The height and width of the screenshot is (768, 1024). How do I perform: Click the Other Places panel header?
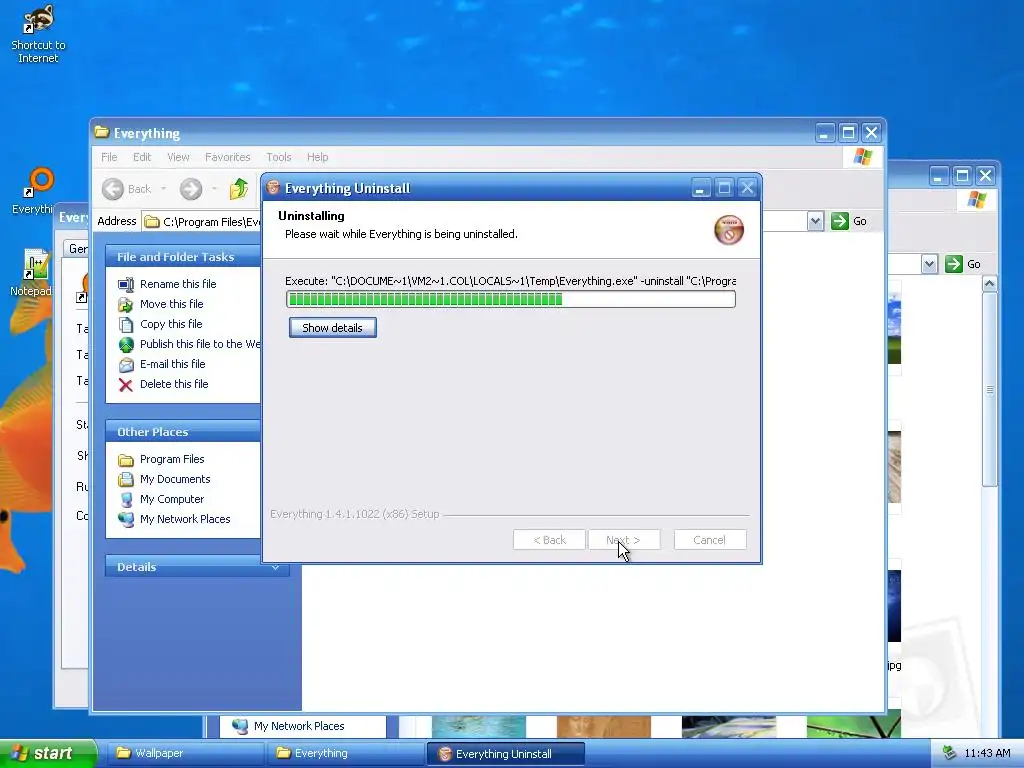183,432
